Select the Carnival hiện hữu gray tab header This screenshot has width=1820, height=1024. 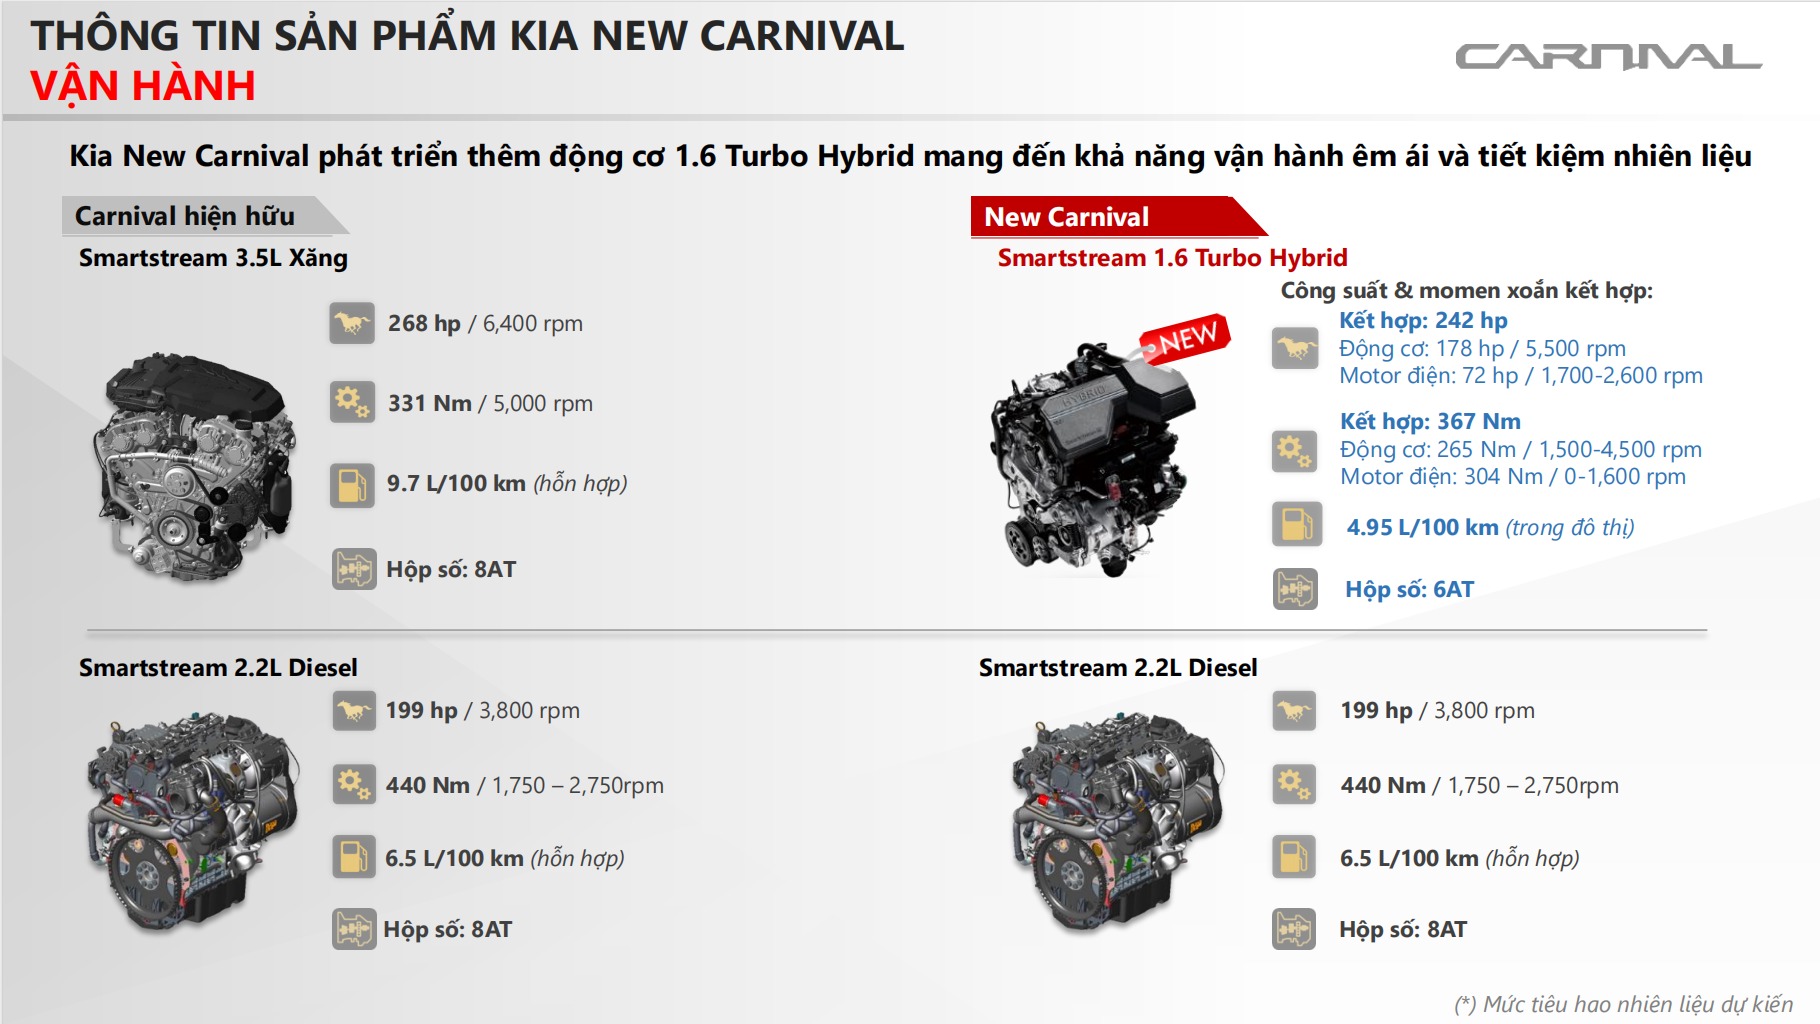click(x=195, y=216)
